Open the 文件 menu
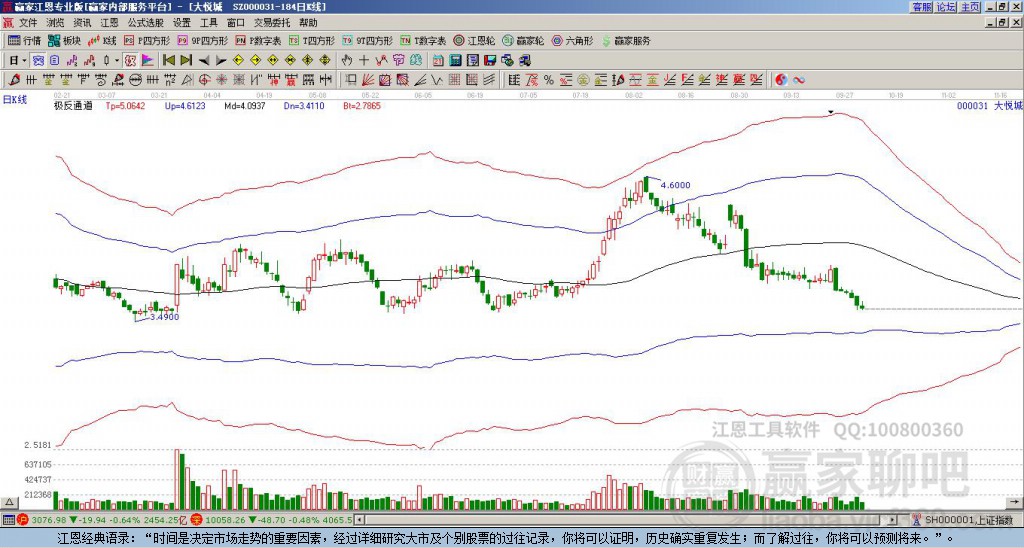1024x548 pixels. (28, 23)
